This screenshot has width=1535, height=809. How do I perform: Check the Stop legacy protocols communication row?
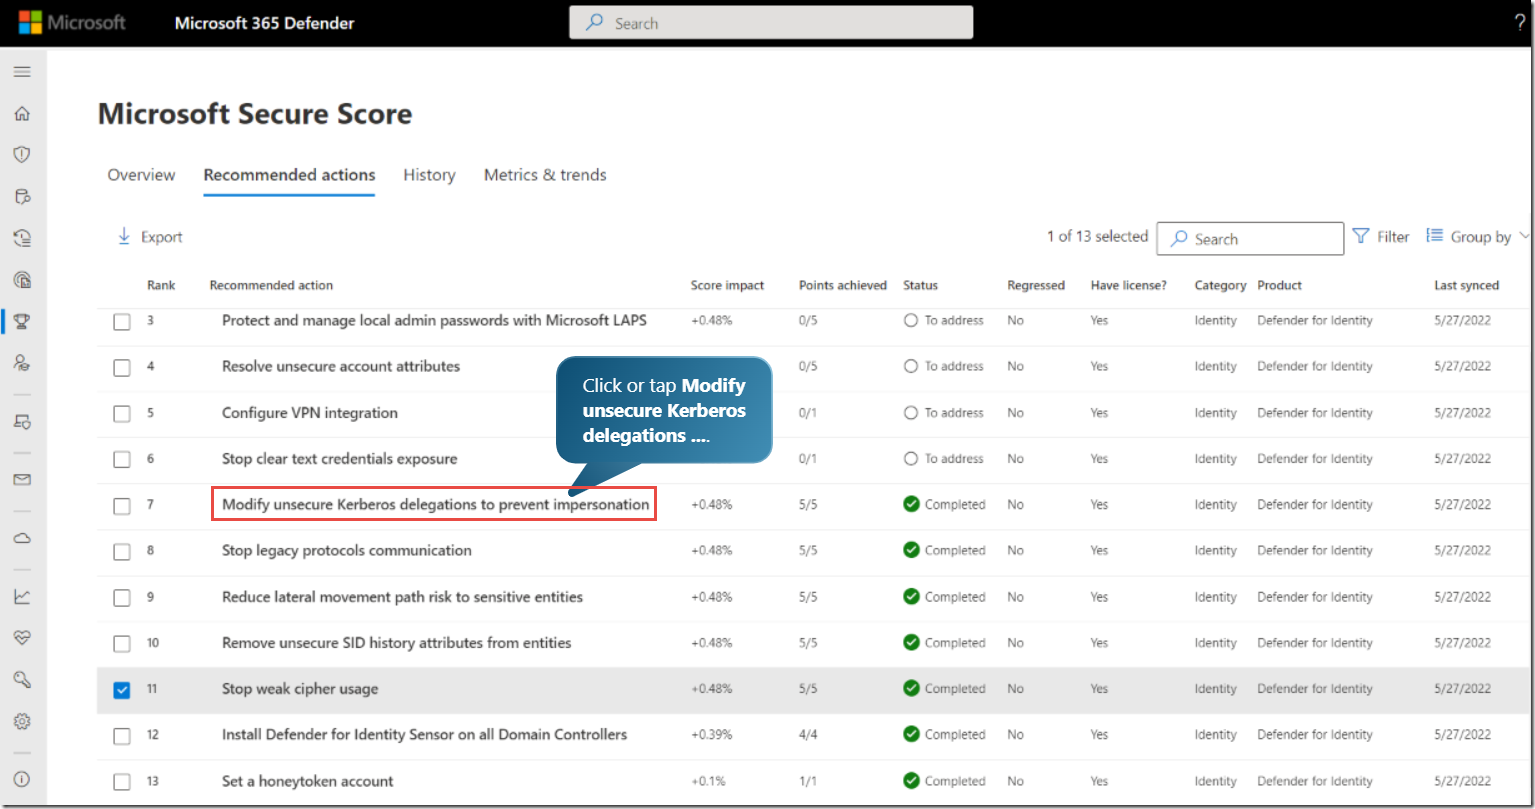tap(122, 552)
